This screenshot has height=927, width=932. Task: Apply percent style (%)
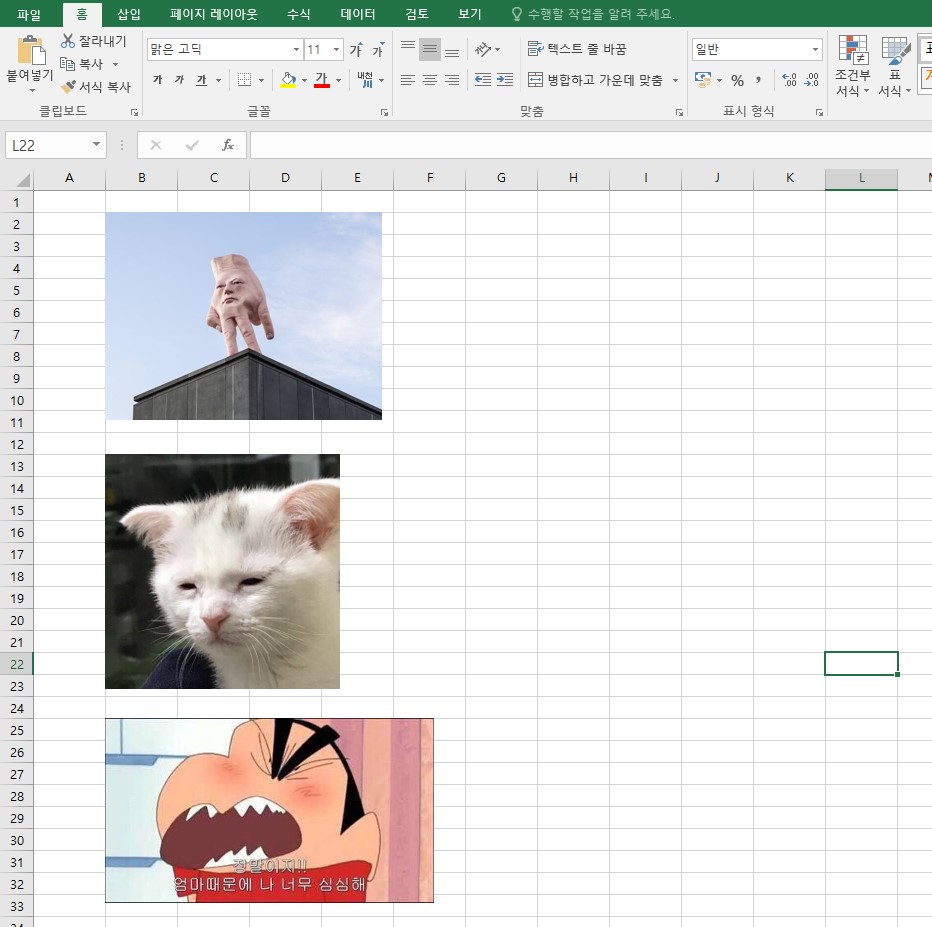738,80
